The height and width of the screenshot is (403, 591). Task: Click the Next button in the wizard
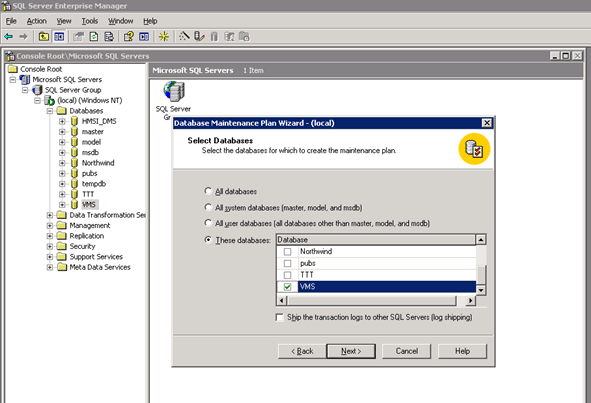pos(351,351)
